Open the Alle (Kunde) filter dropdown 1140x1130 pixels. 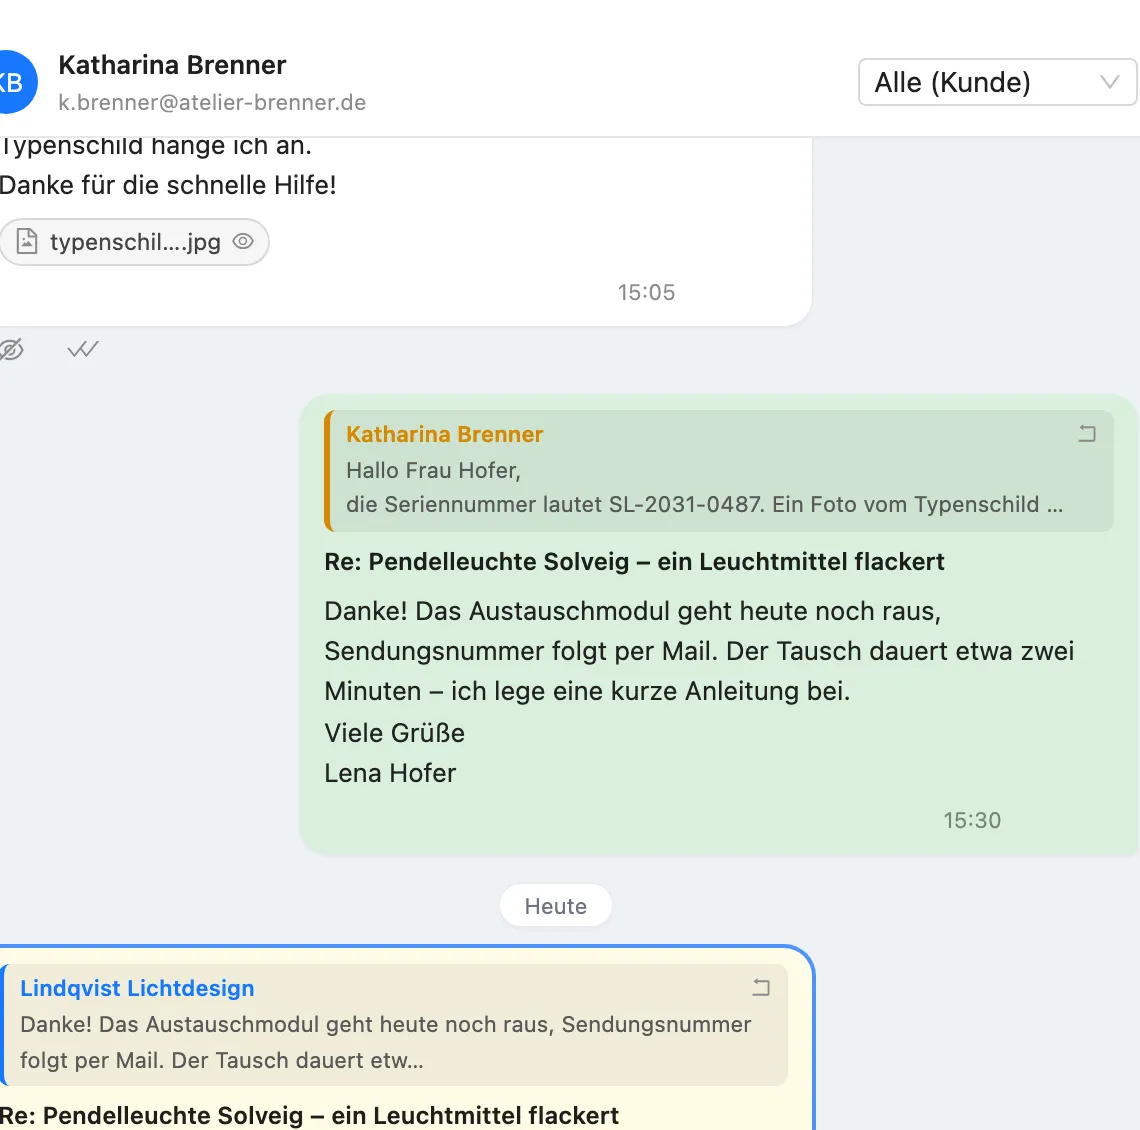[x=997, y=82]
